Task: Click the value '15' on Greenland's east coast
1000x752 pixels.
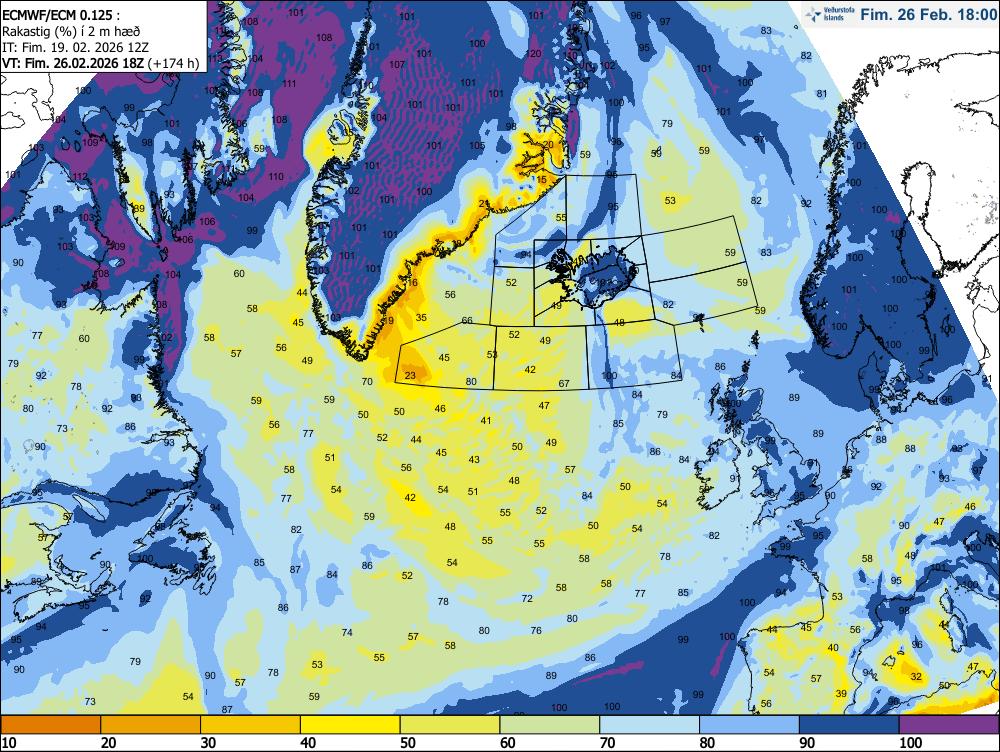Action: tap(542, 180)
